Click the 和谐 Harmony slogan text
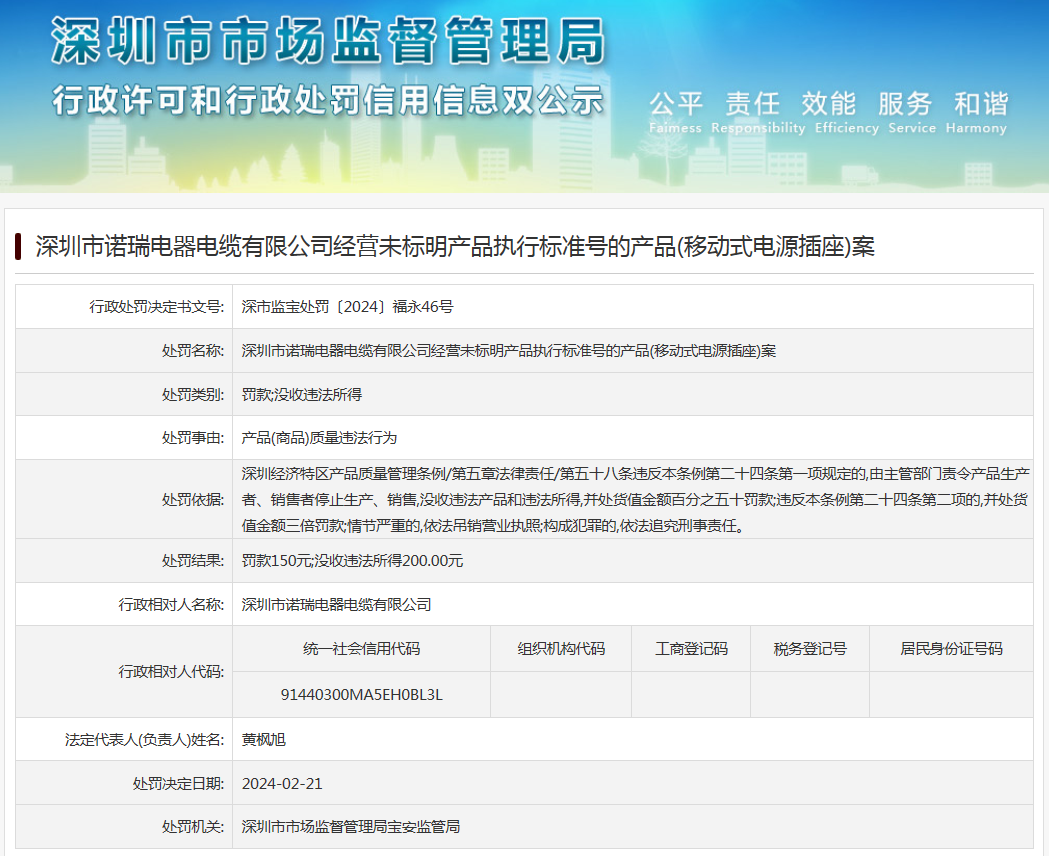The height and width of the screenshot is (856, 1049). pyautogui.click(x=977, y=112)
